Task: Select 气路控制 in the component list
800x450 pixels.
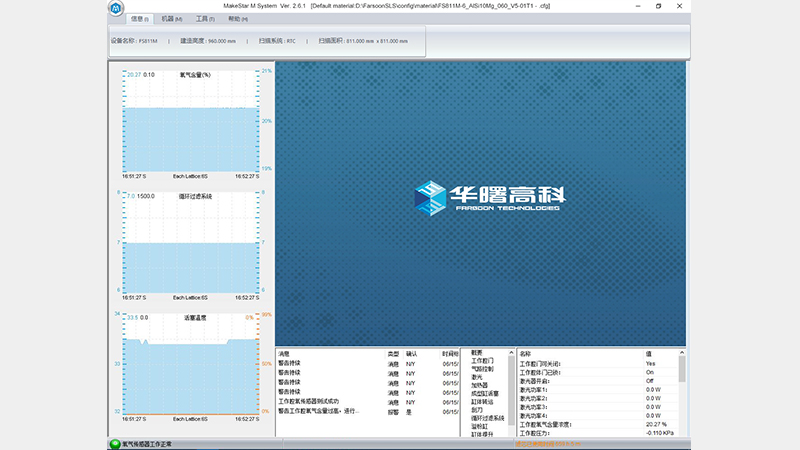Action: point(482,369)
